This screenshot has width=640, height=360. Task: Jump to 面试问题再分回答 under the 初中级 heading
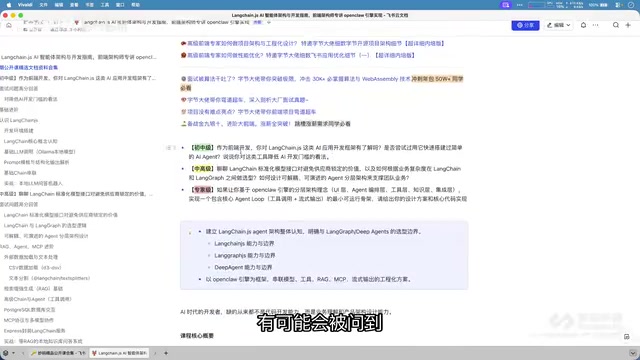pos(19,89)
